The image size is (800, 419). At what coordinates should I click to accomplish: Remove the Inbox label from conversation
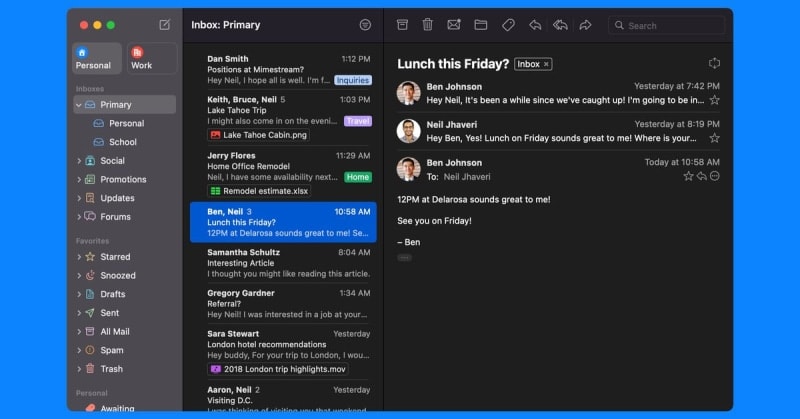click(x=546, y=64)
